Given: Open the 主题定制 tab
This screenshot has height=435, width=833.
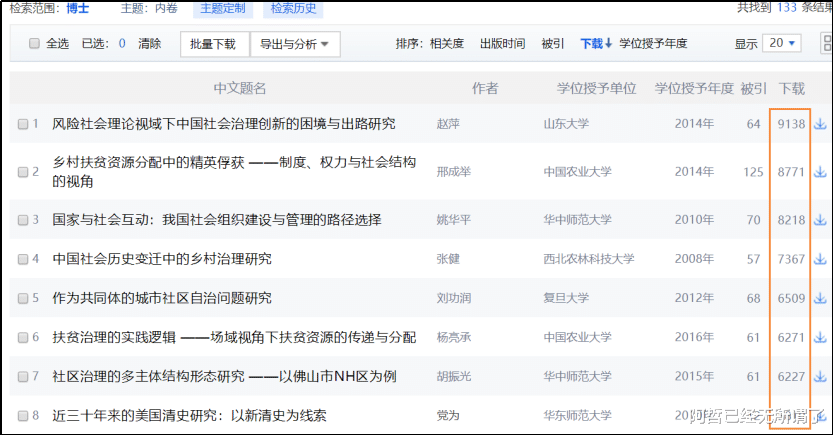Looking at the screenshot, I should click(223, 8).
